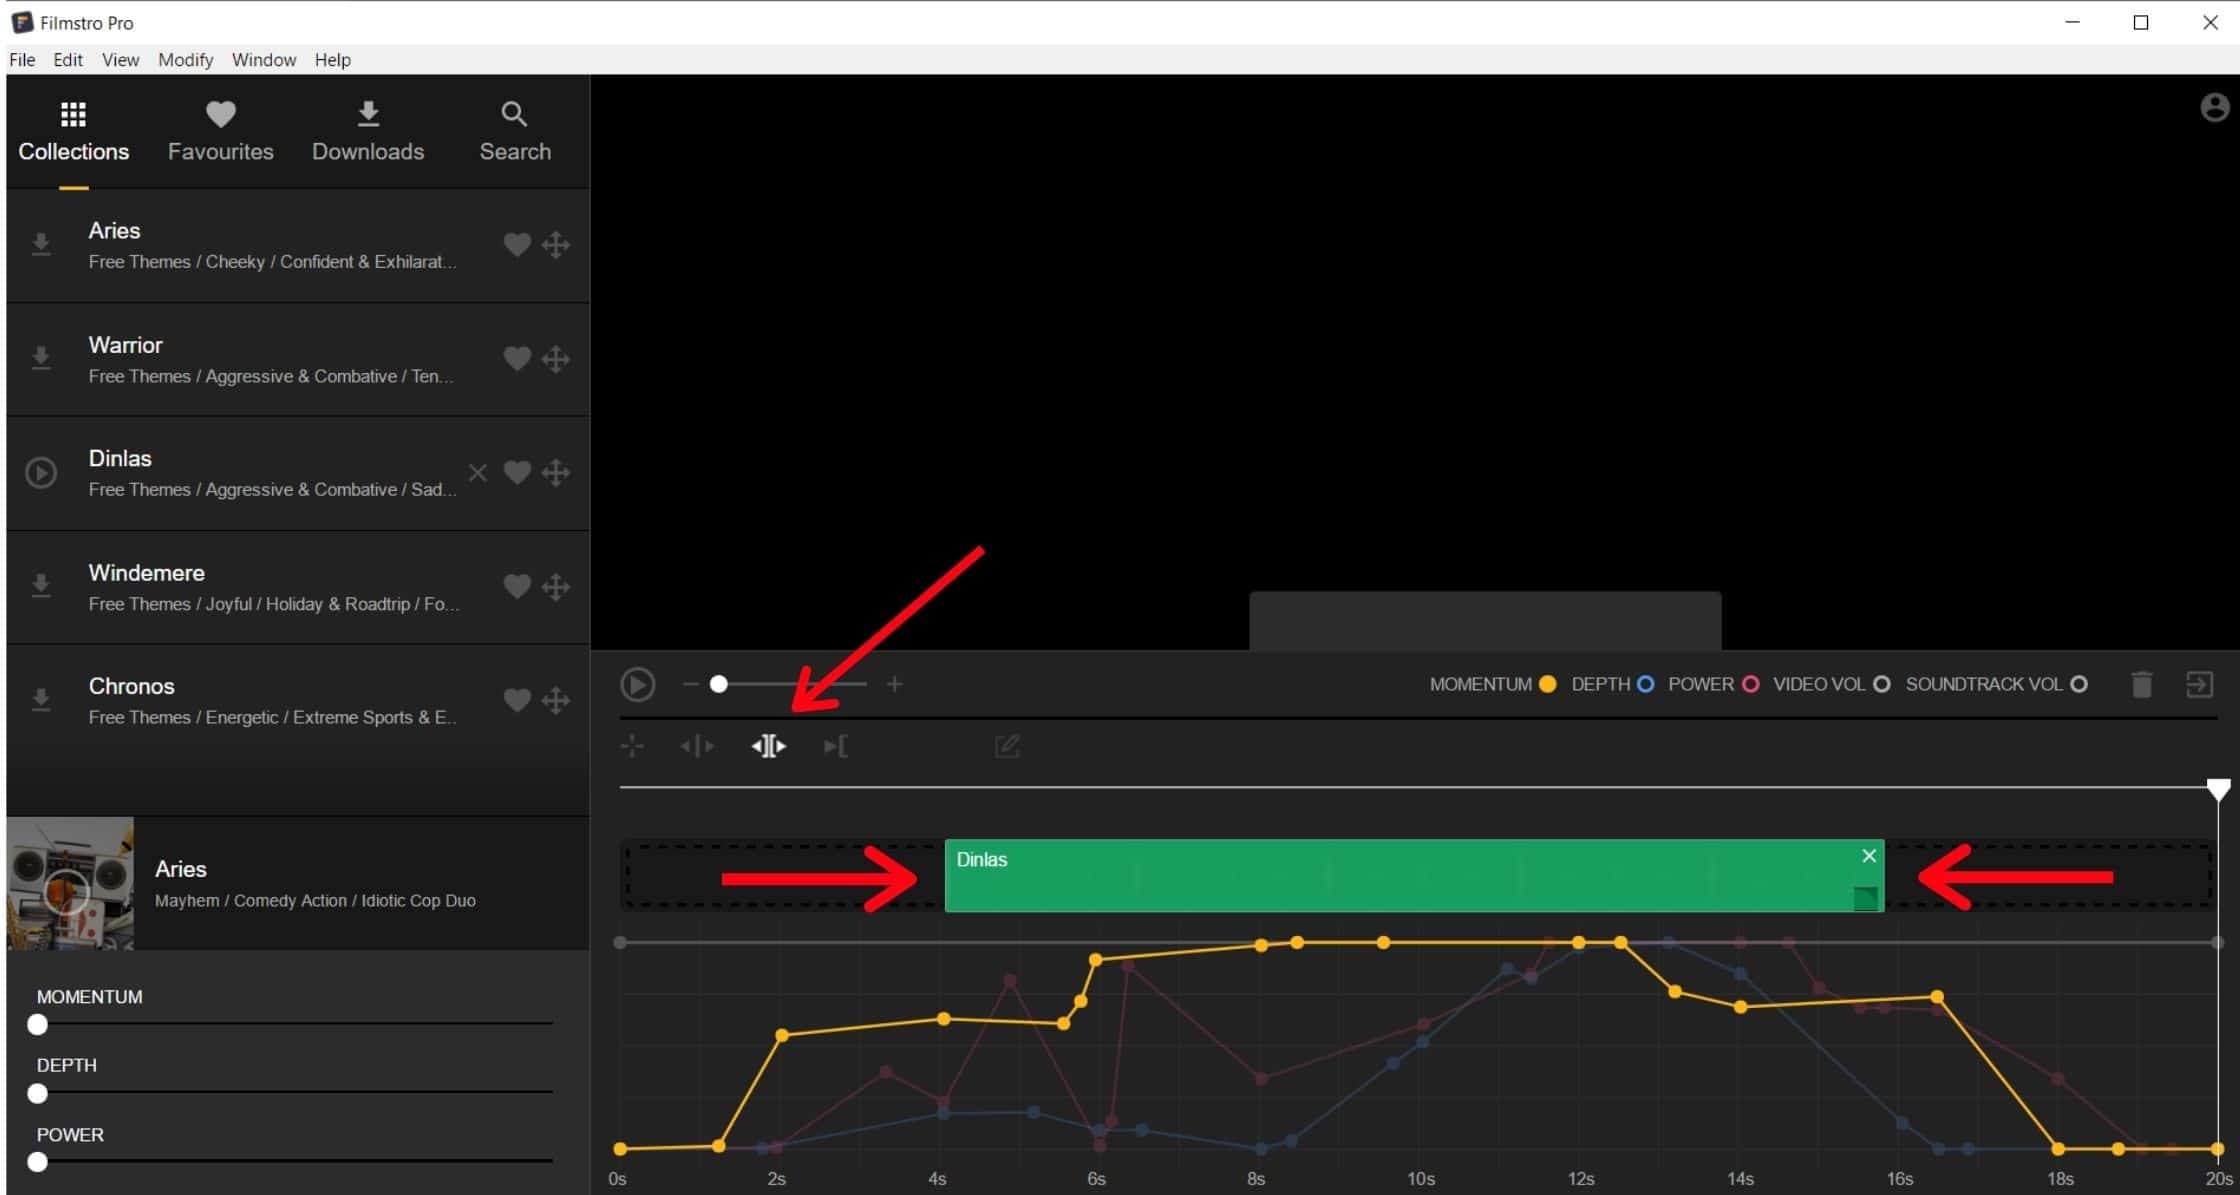This screenshot has height=1195, width=2240.
Task: Open the user account icon
Action: click(2214, 108)
